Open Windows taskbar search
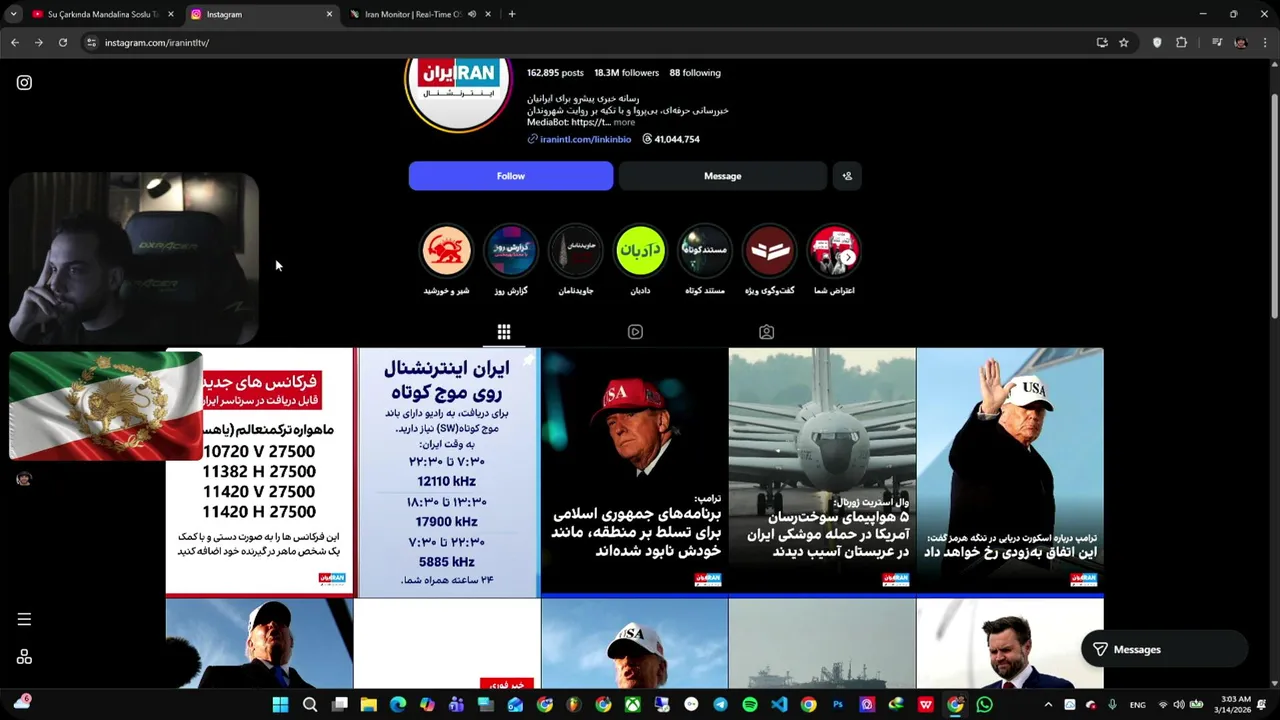Image resolution: width=1280 pixels, height=720 pixels. pyautogui.click(x=310, y=705)
